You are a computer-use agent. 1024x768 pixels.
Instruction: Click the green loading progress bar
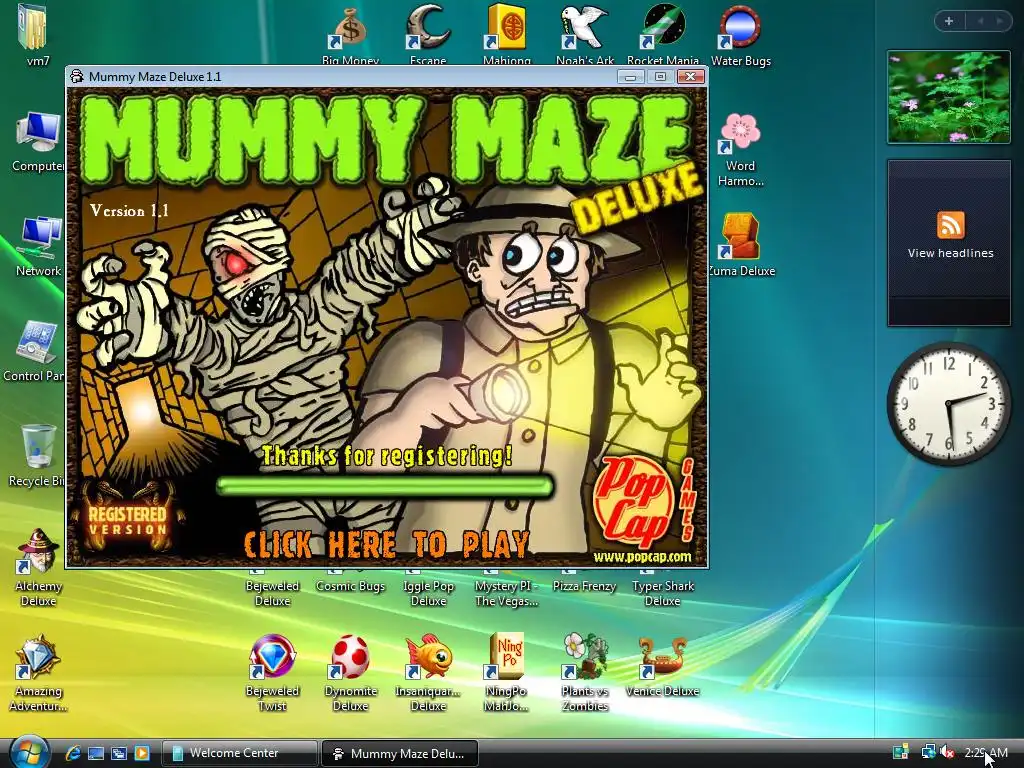[385, 486]
